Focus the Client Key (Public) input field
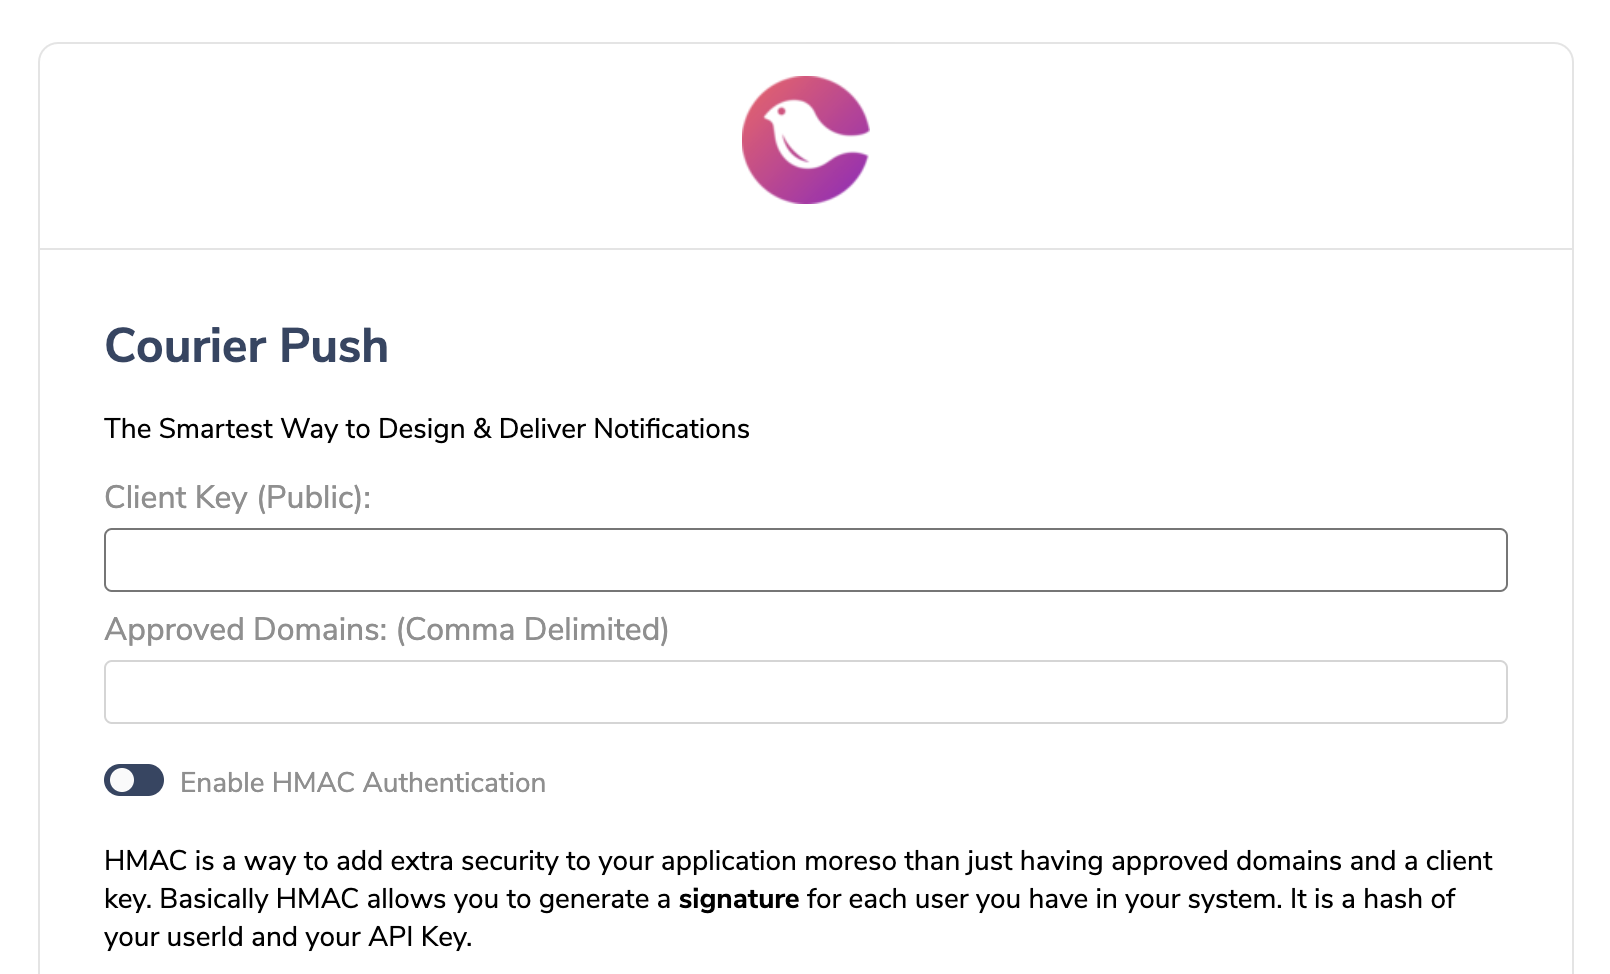The height and width of the screenshot is (974, 1610). 806,560
